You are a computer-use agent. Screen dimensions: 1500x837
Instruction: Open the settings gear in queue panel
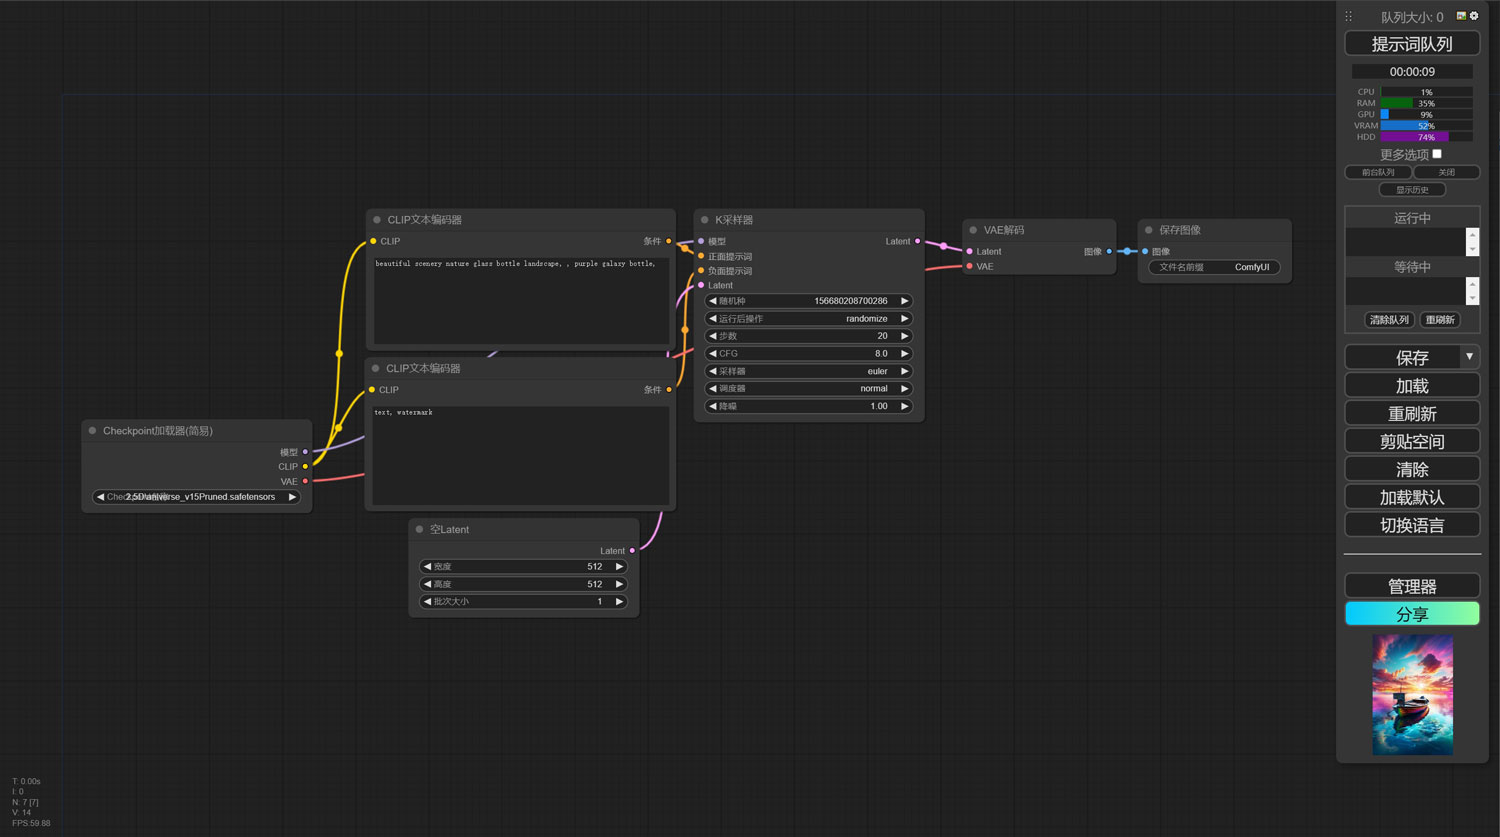tap(1474, 16)
